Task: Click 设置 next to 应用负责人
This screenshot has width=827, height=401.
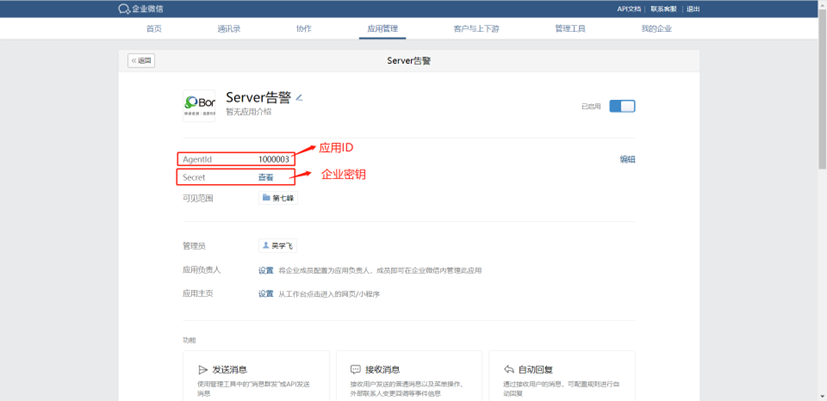Action: pos(266,270)
